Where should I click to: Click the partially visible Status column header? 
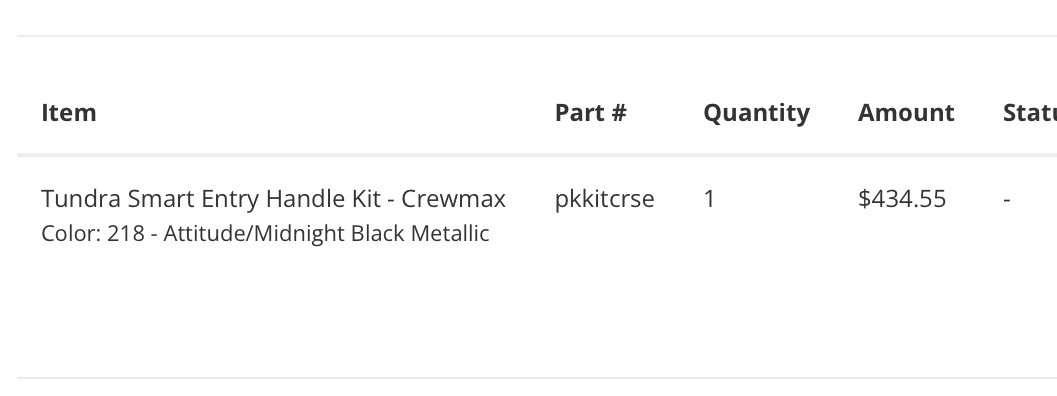tap(1030, 113)
